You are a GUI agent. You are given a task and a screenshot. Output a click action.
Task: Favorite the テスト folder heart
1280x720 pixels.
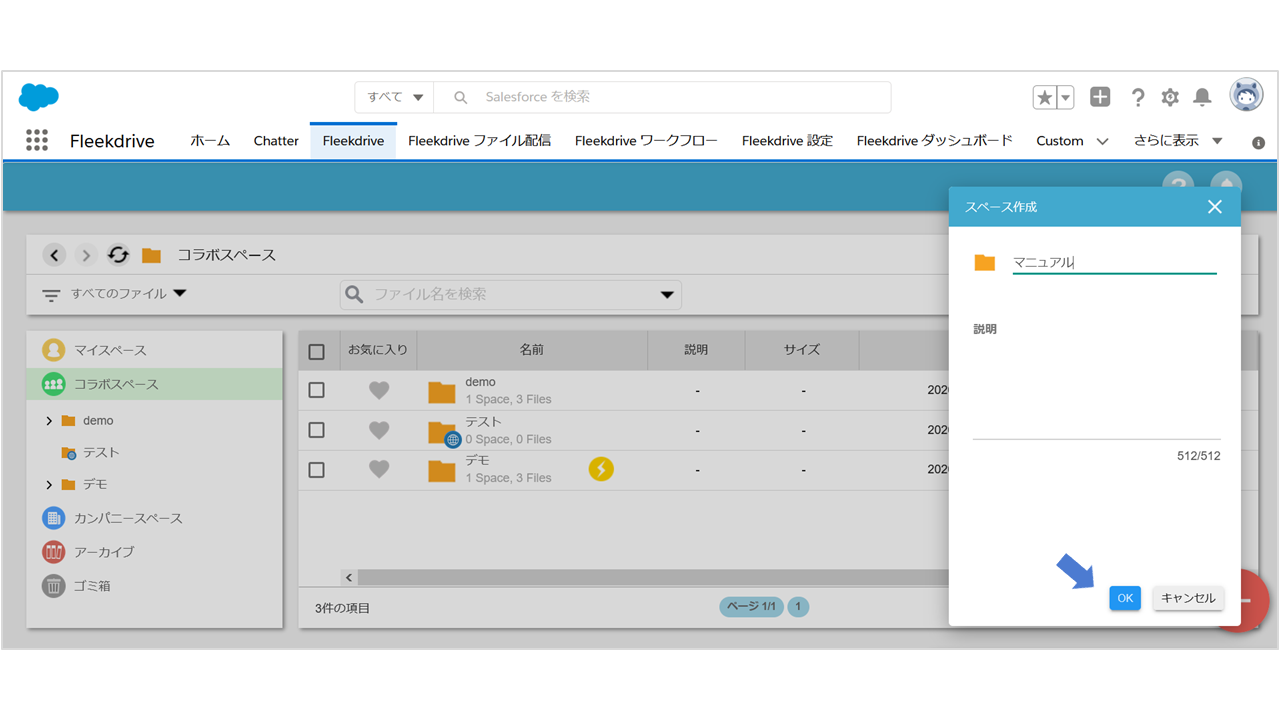(379, 430)
